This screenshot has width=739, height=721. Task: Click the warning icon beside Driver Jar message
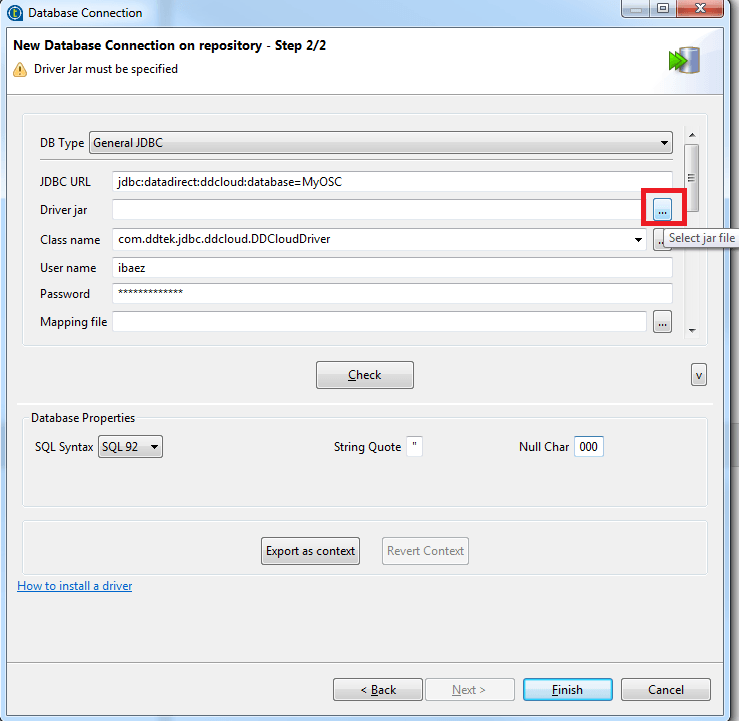click(x=20, y=69)
